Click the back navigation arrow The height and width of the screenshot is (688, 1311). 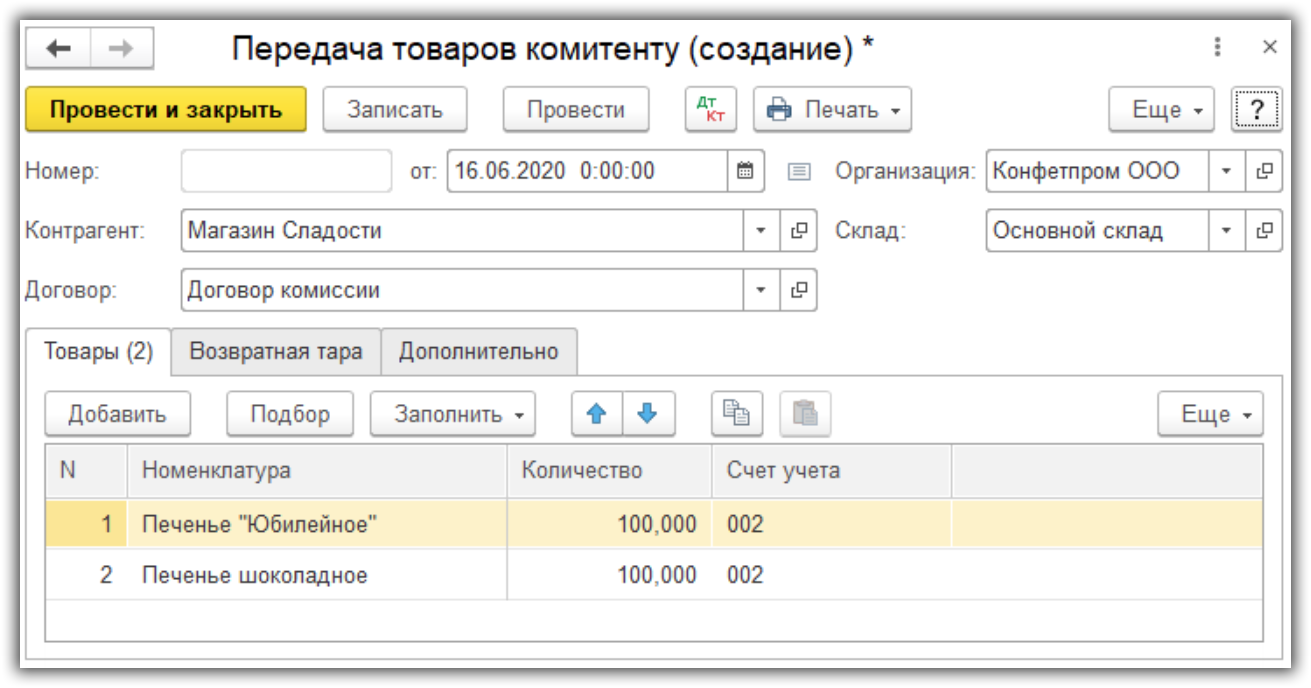click(x=58, y=49)
